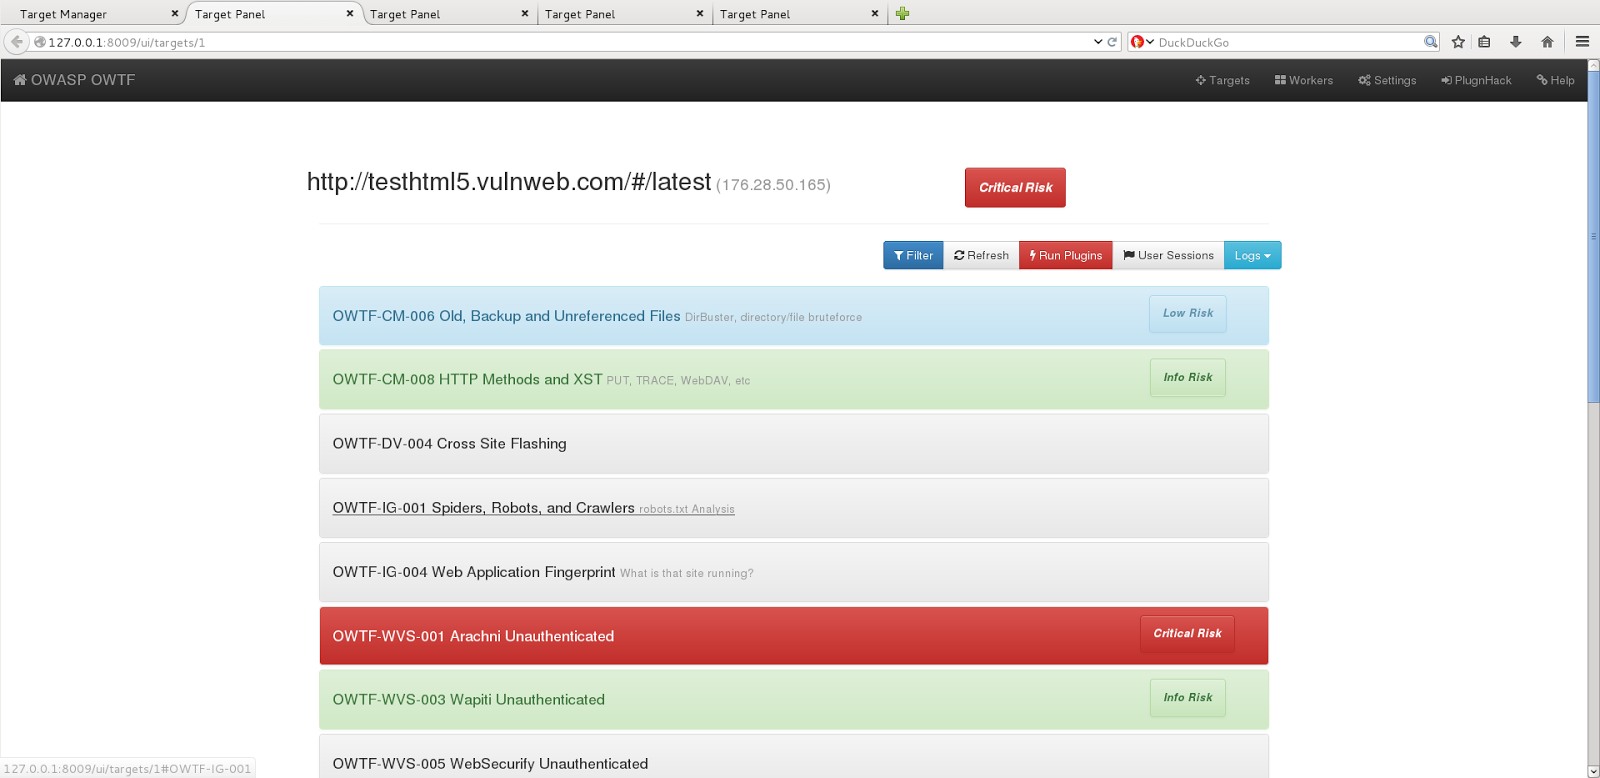Expand OWTF-IG-001 Spiders, Robots, and Crawlers

794,508
